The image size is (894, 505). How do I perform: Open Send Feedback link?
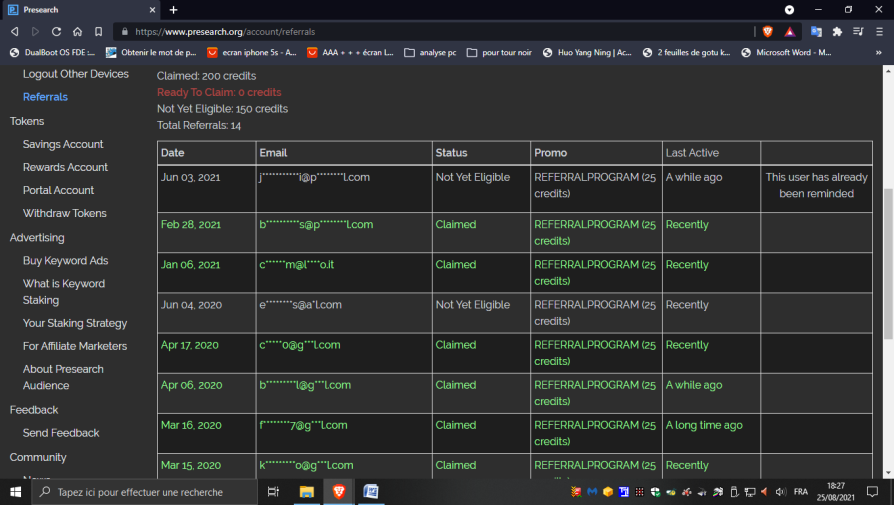[61, 433]
